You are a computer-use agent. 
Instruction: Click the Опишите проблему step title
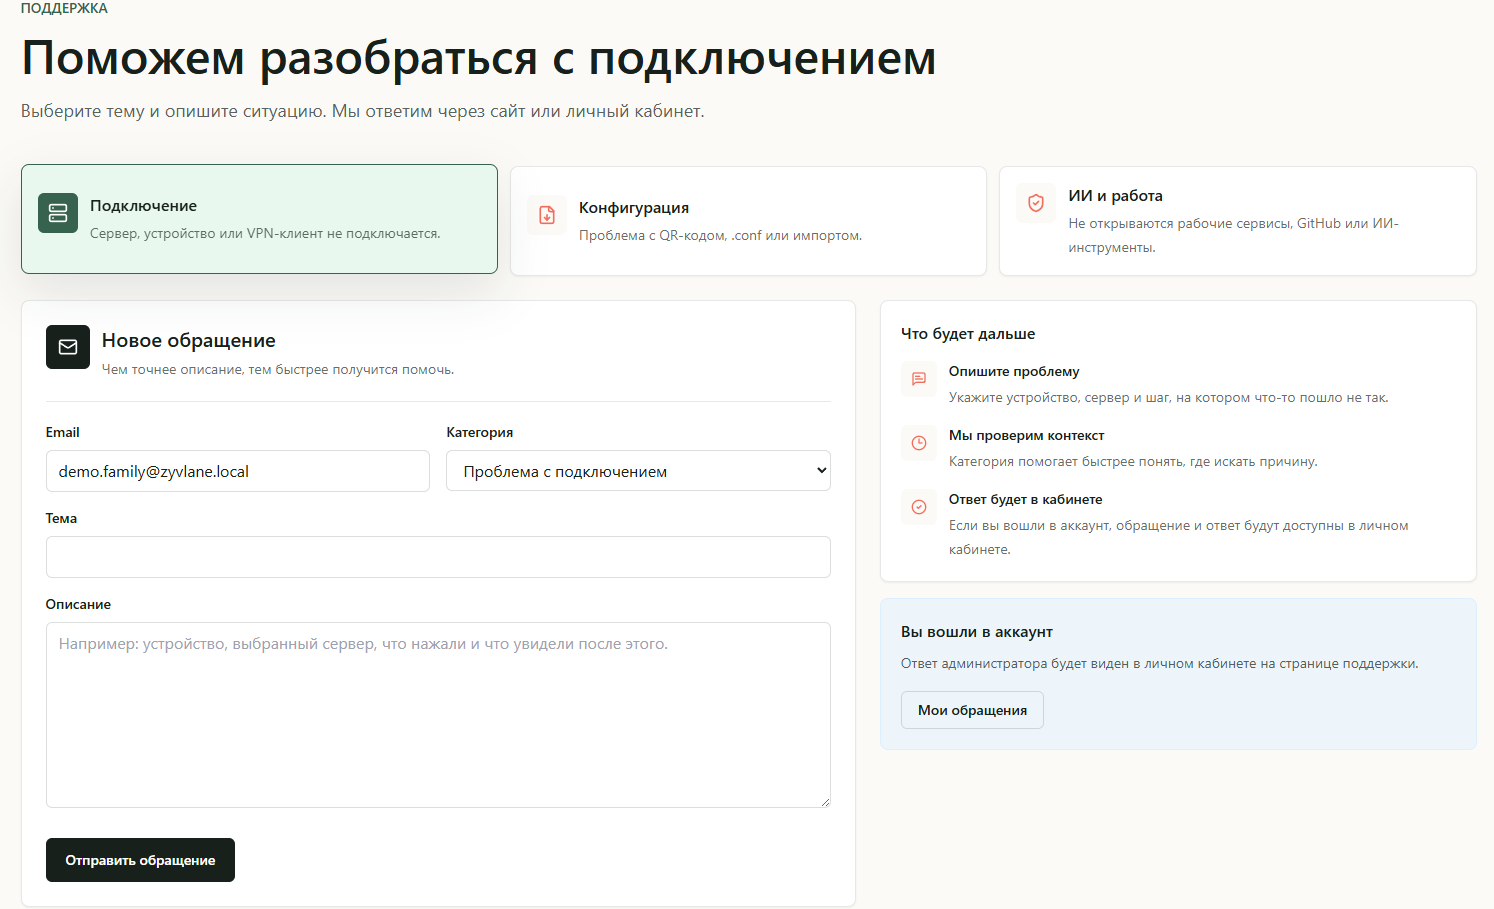[1014, 371]
